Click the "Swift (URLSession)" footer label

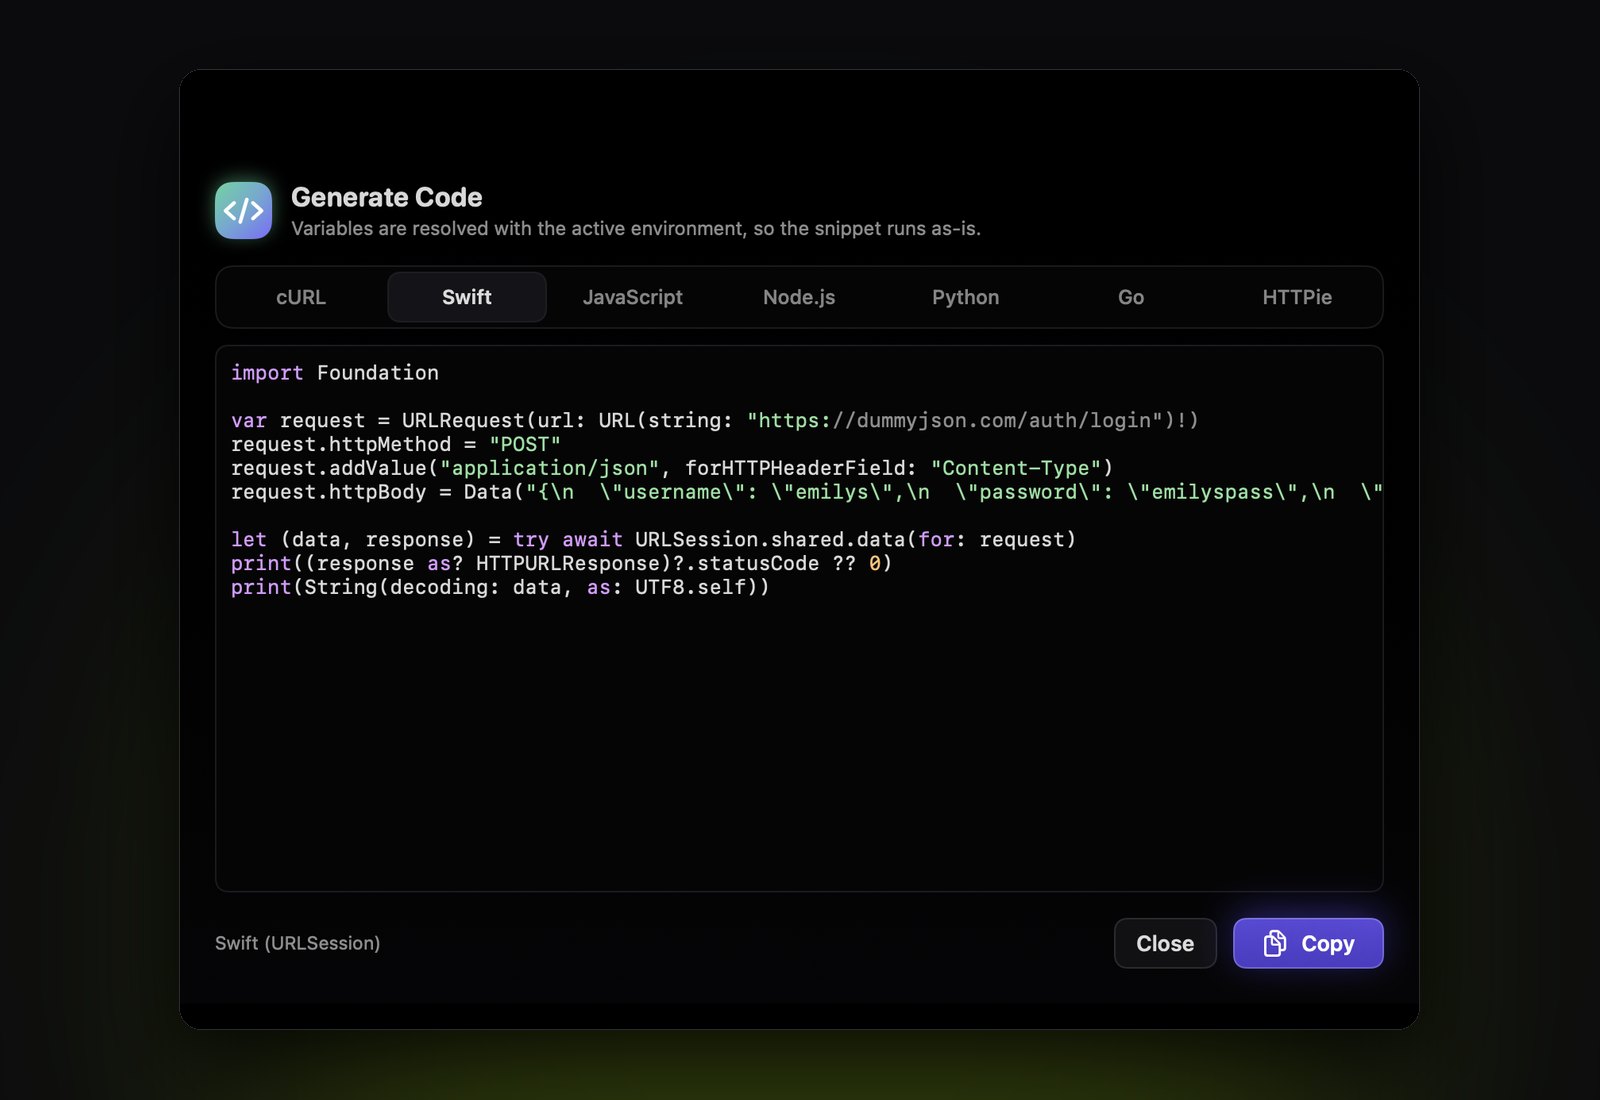coord(298,943)
